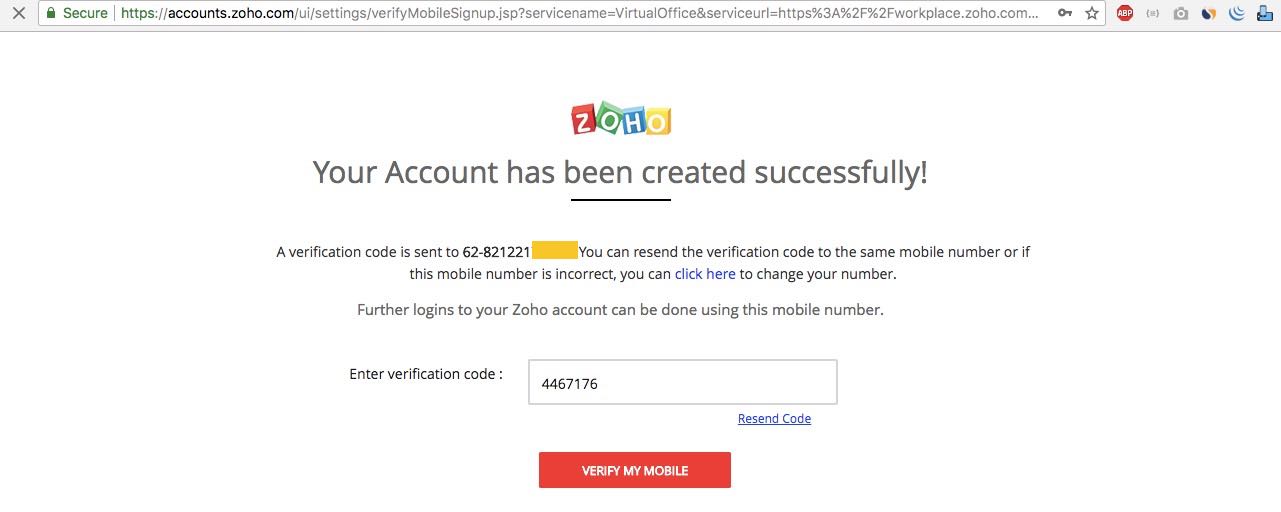
Task: Click the green padlock security icon
Action: click(50, 14)
